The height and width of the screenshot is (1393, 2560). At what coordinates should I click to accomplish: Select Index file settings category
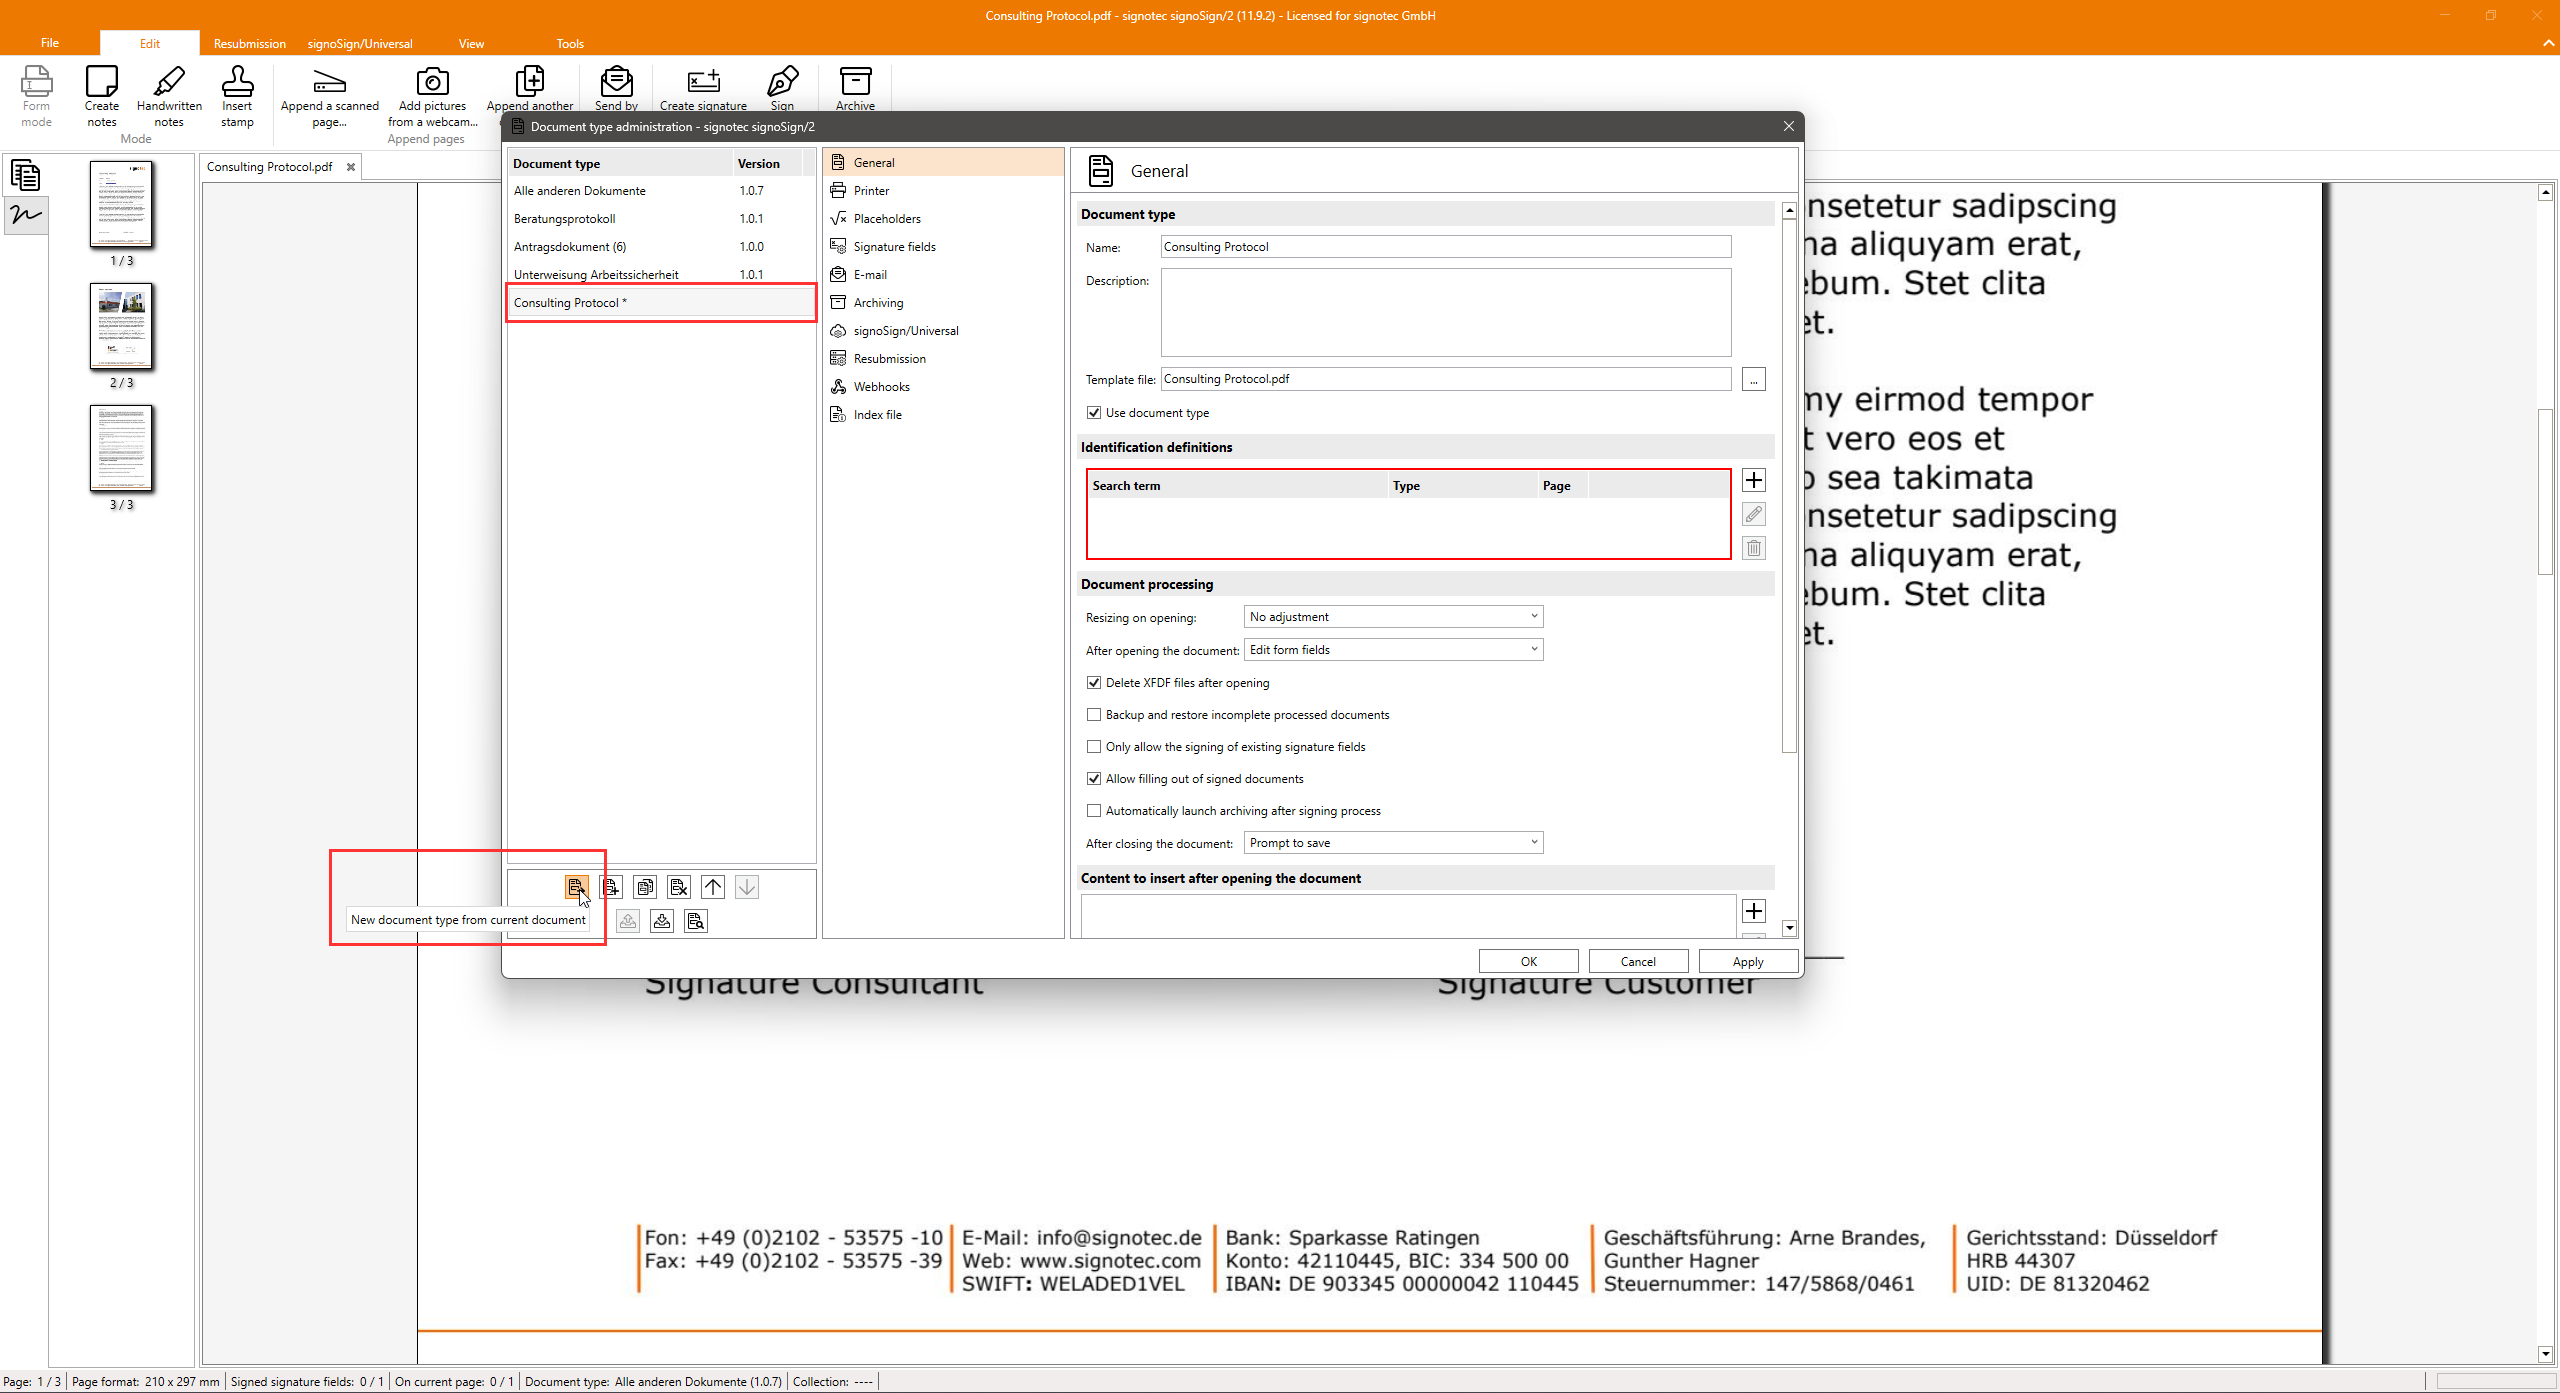pos(943,415)
